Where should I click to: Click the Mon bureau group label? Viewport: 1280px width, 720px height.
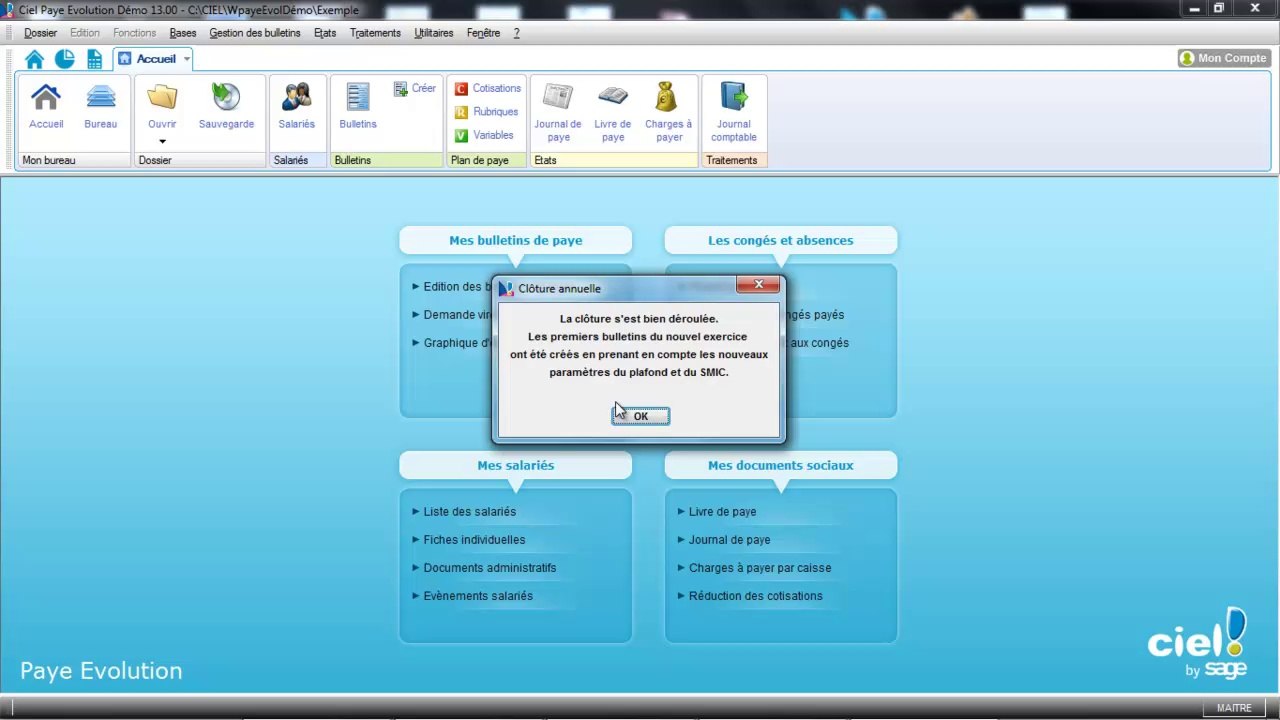49,160
